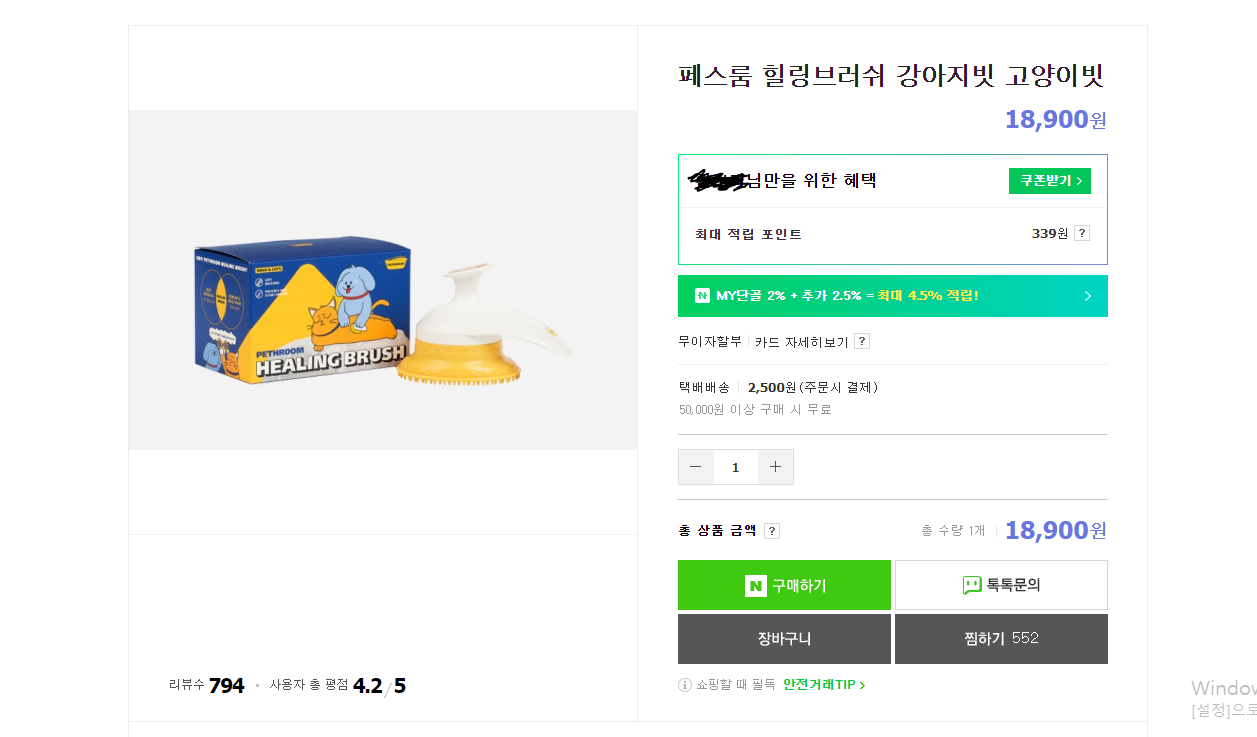Click help icon next to 카드 자세히보기
Image resolution: width=1257 pixels, height=737 pixels.
coord(862,342)
